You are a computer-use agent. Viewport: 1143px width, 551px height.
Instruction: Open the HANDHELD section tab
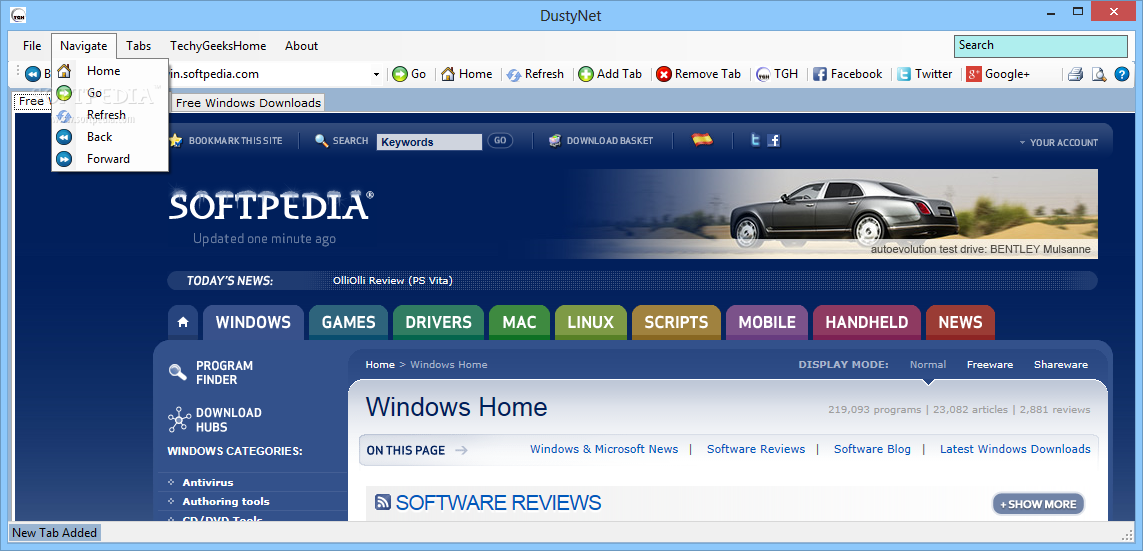(867, 322)
